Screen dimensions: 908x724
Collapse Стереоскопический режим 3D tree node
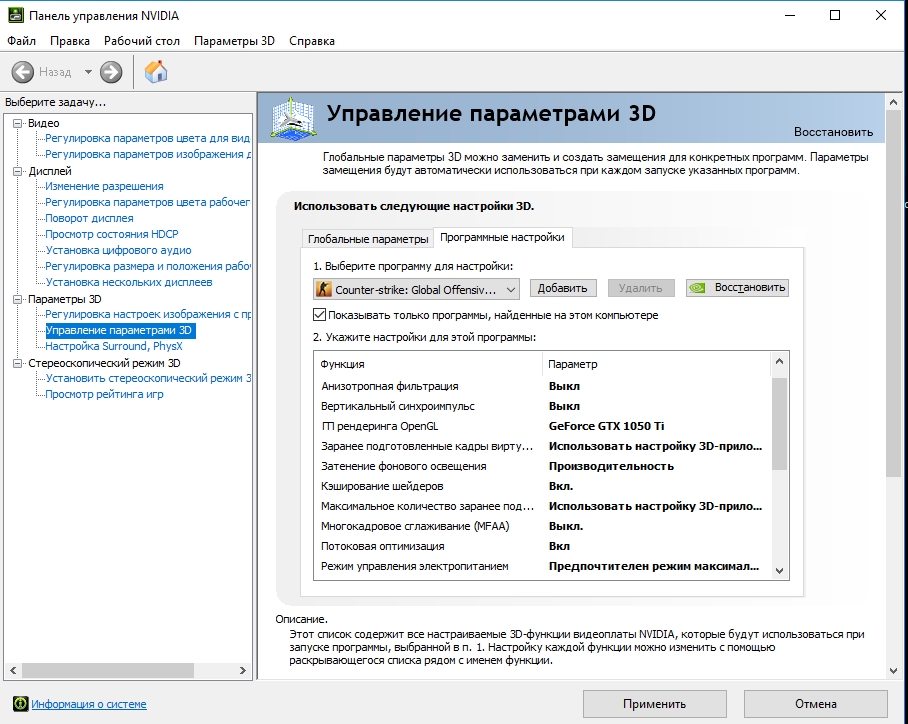[17, 363]
